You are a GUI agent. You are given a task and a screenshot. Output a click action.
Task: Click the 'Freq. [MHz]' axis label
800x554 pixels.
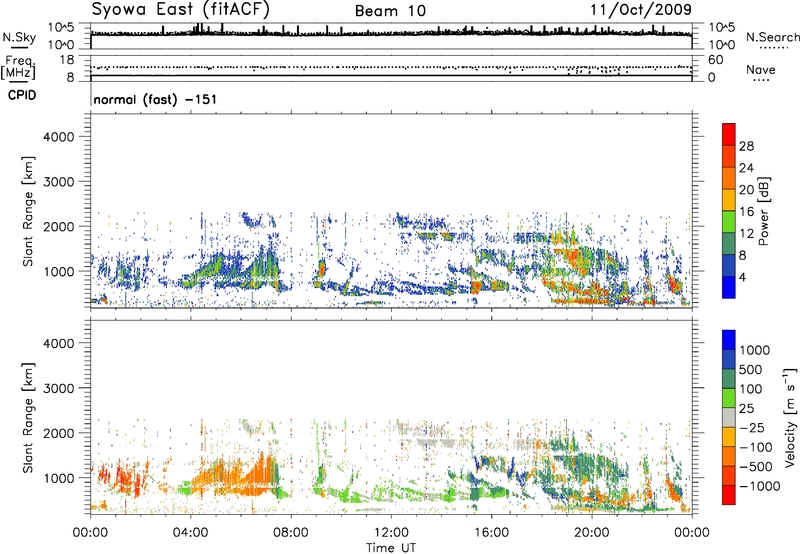pos(18,67)
